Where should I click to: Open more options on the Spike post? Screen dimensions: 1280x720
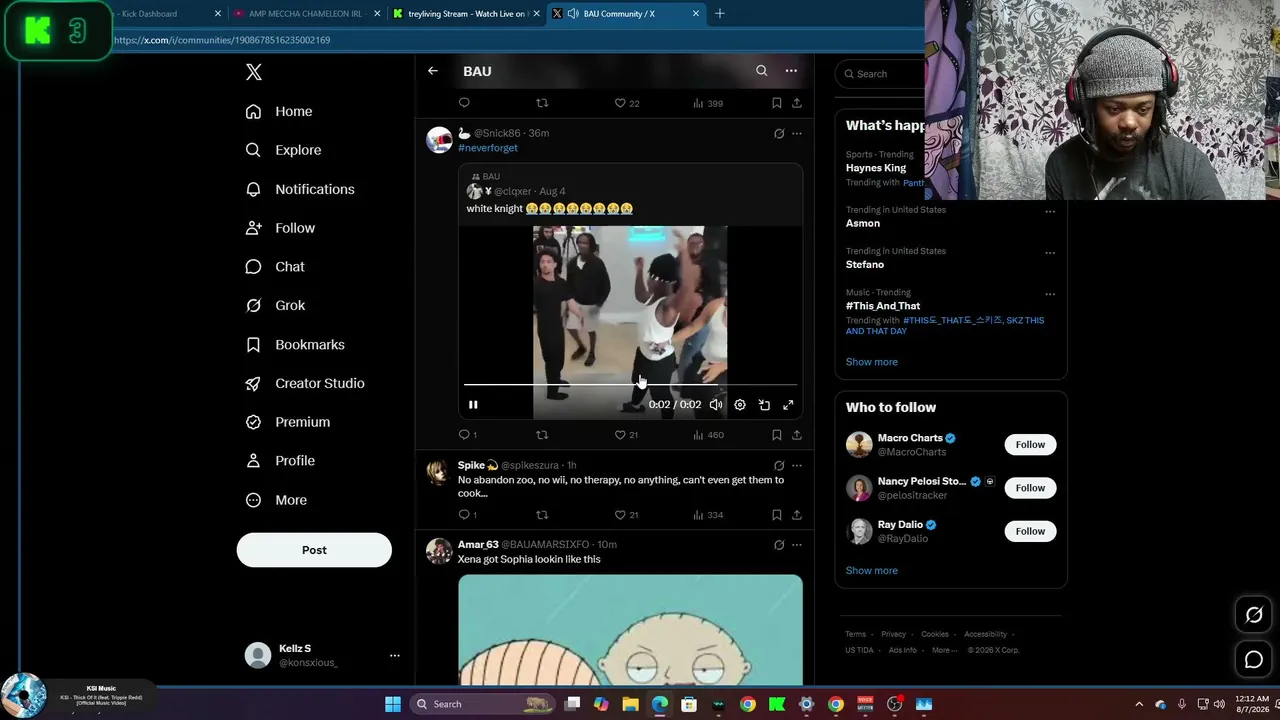point(797,465)
